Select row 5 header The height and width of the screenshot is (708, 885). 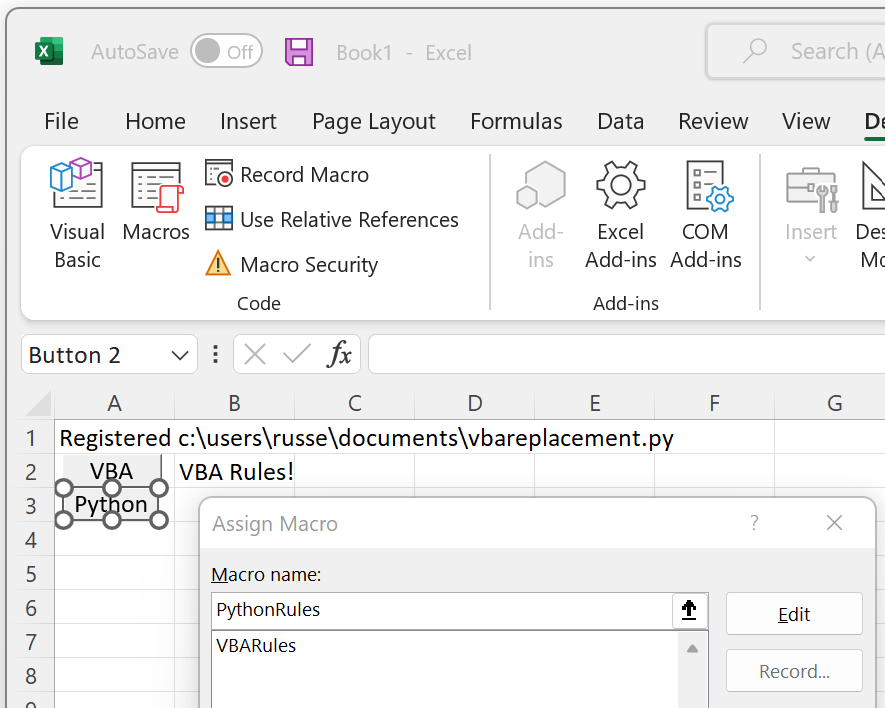30,574
